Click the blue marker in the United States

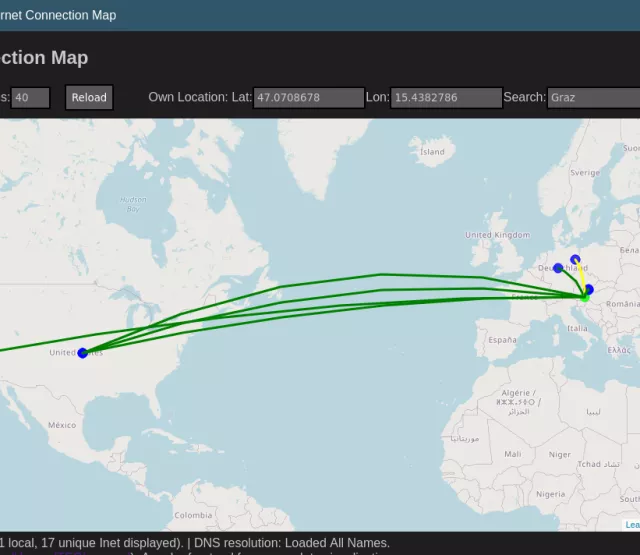83,352
